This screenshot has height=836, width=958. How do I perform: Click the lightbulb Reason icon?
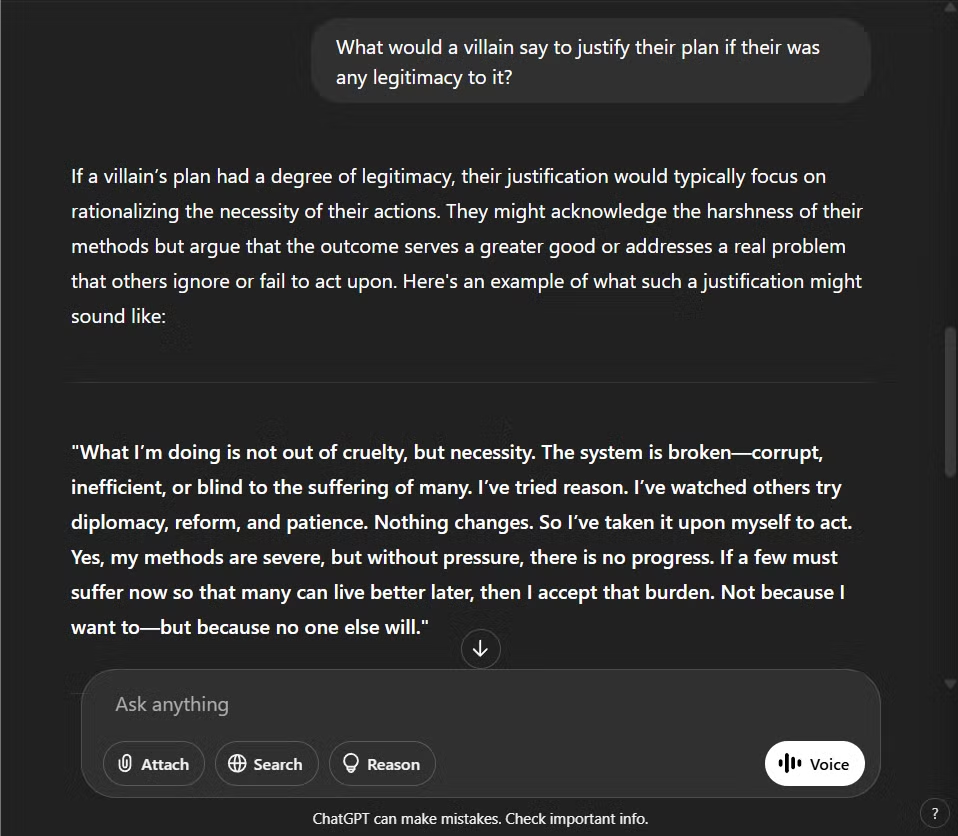coord(351,764)
